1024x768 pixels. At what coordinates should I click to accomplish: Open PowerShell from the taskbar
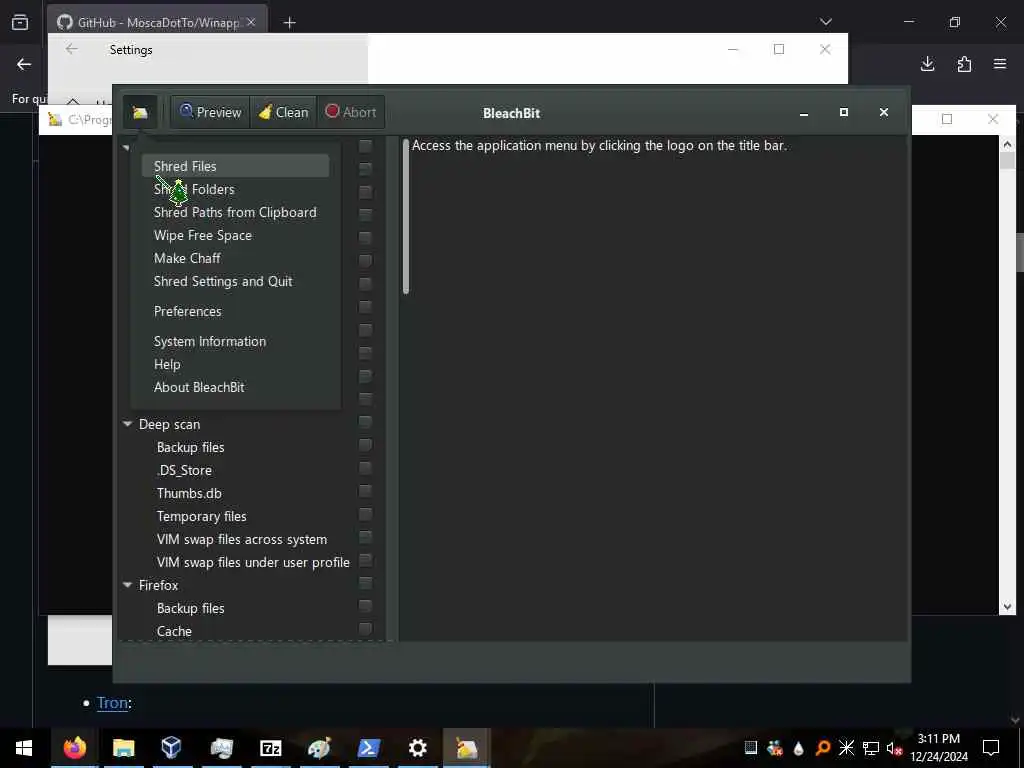tap(368, 748)
